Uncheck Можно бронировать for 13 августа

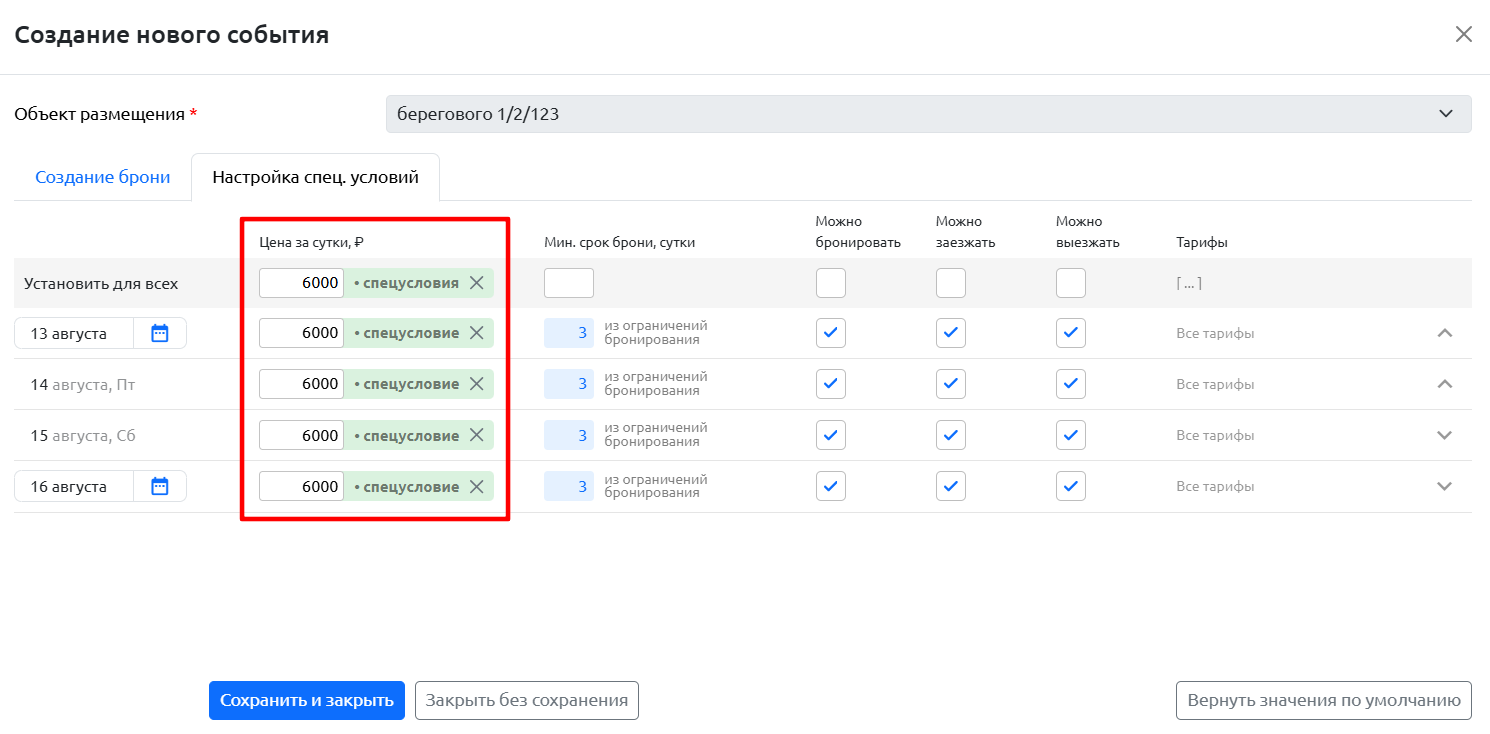831,333
